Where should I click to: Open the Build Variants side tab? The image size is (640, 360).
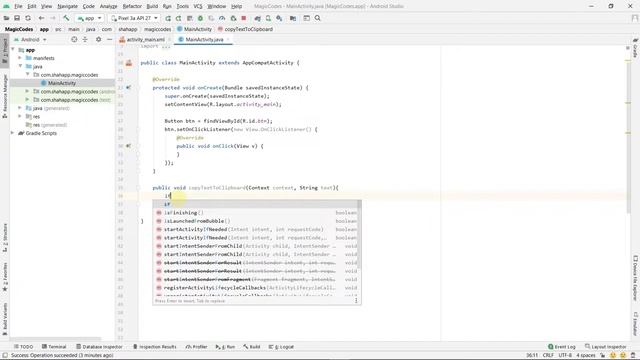point(5,318)
